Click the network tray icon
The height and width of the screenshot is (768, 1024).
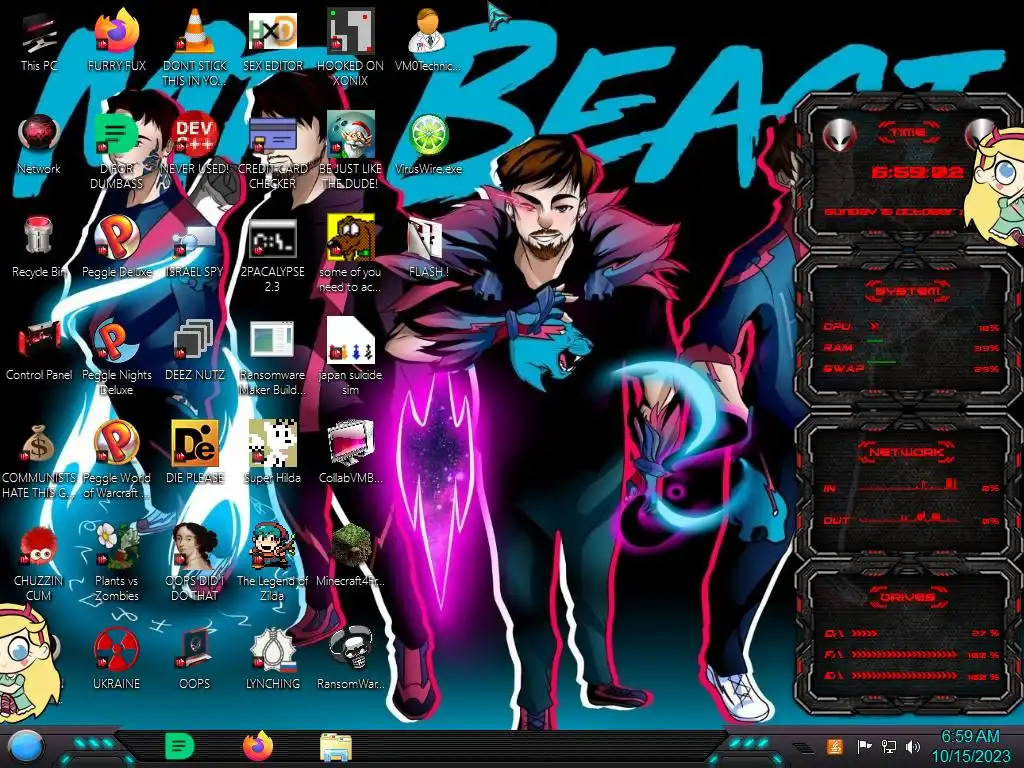pos(888,746)
